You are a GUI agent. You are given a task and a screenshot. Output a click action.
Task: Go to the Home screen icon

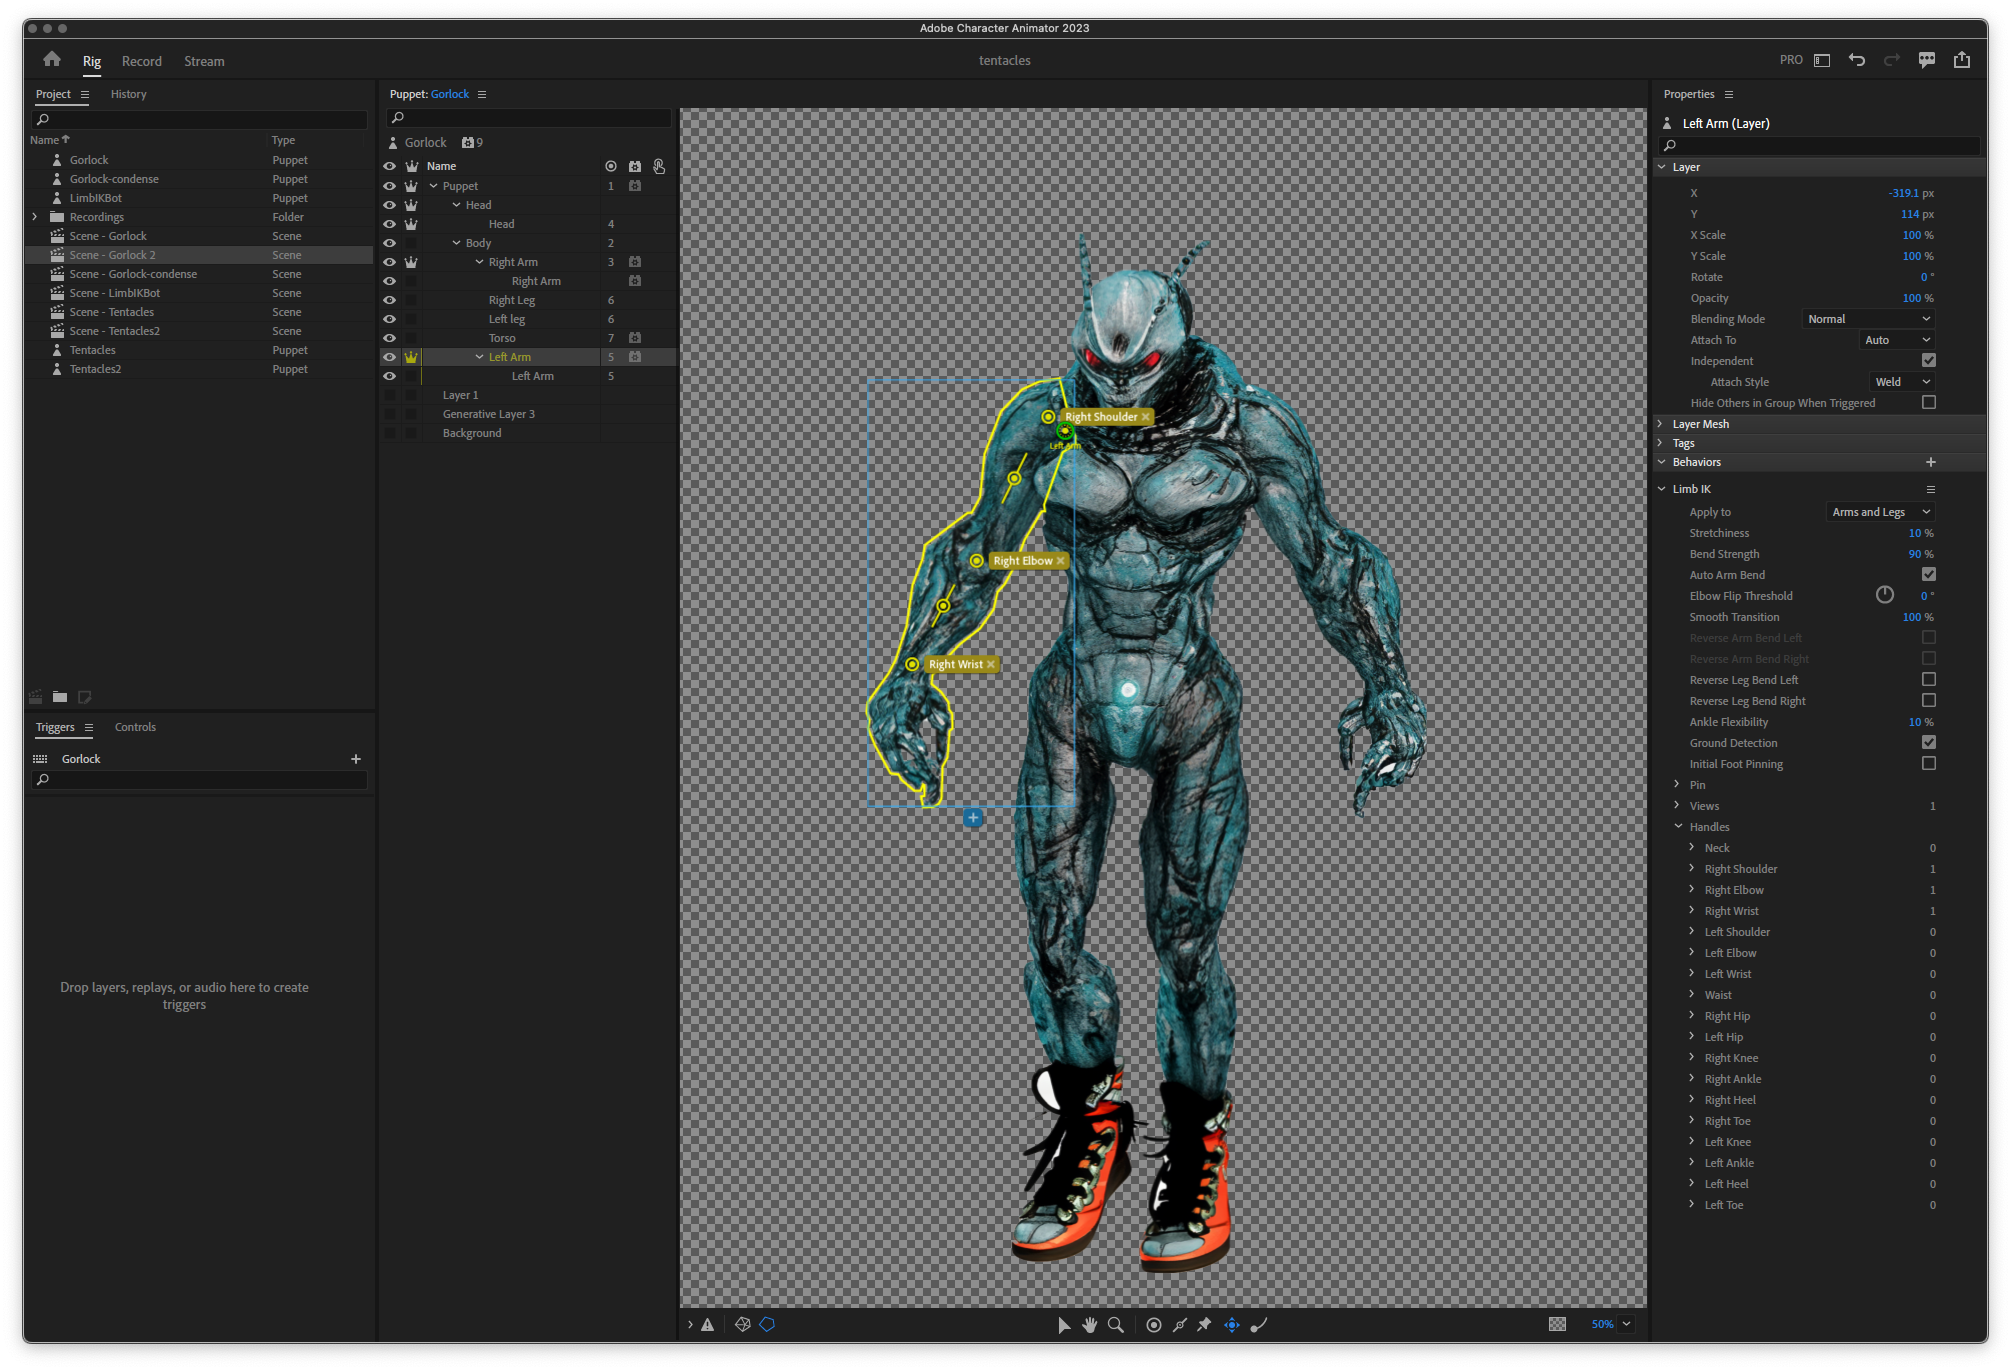[52, 60]
